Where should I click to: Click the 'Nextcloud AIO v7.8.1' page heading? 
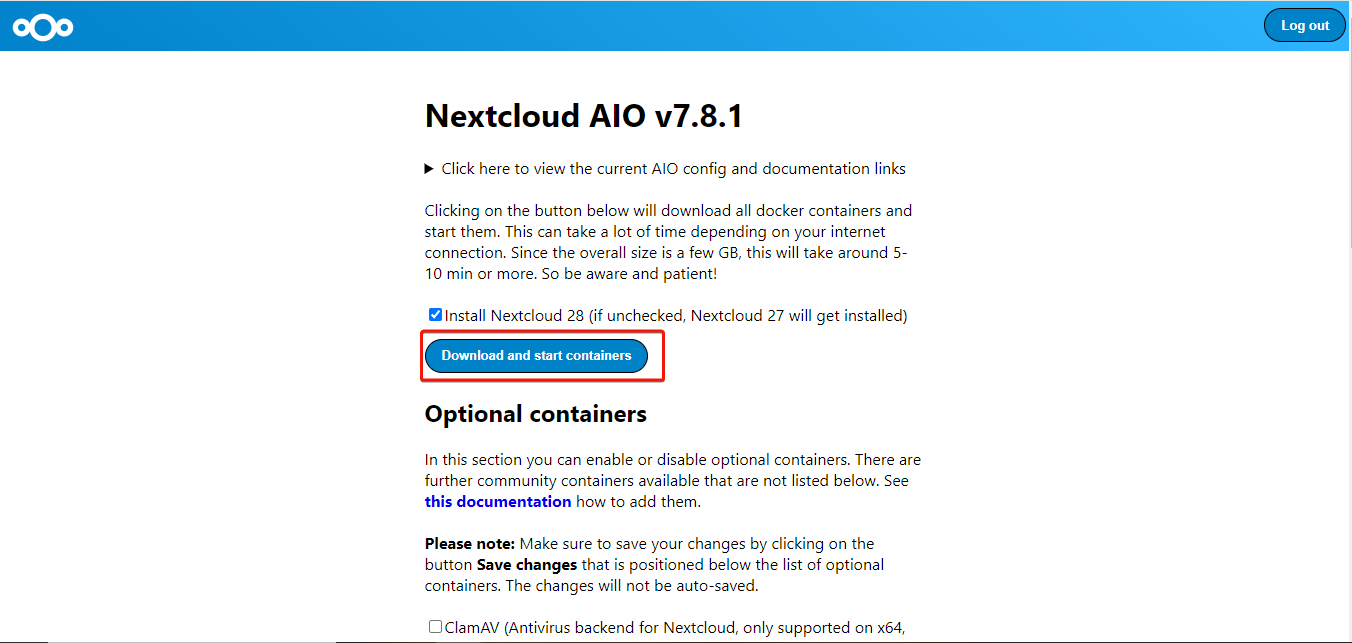[583, 117]
